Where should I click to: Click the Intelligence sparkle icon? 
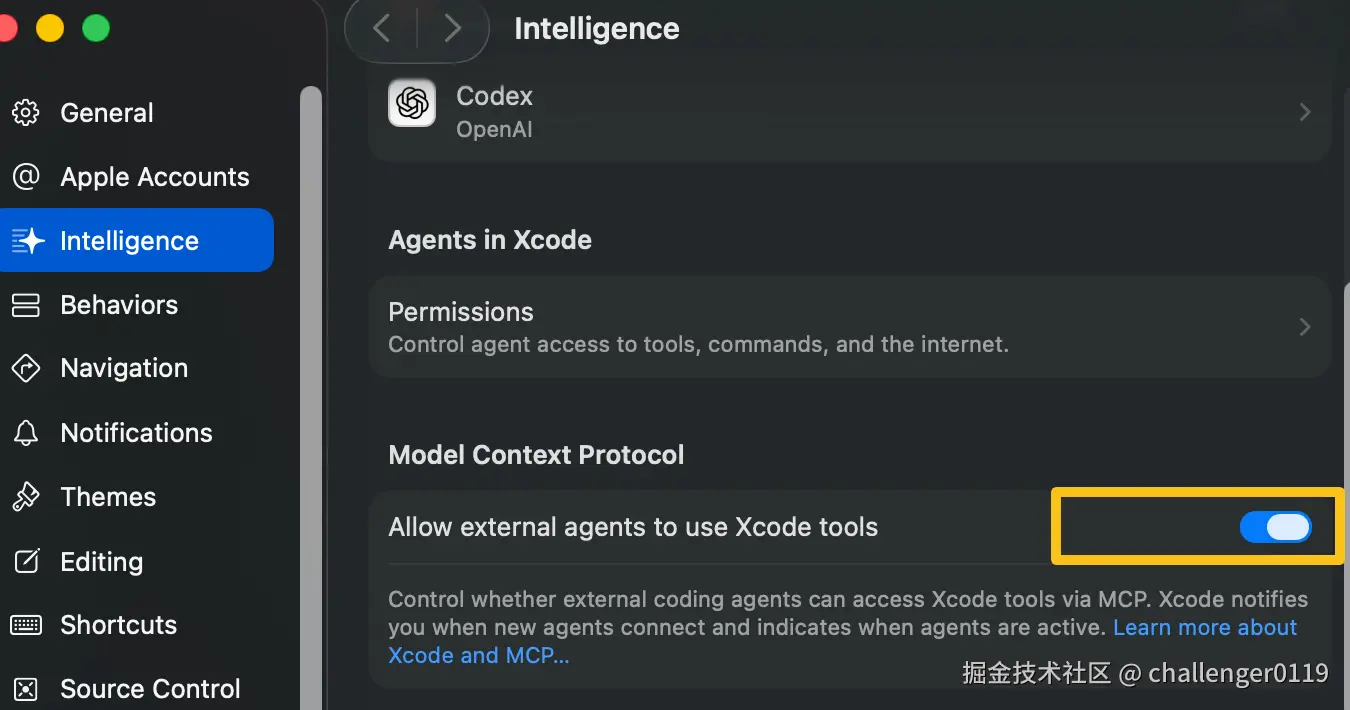pyautogui.click(x=27, y=241)
